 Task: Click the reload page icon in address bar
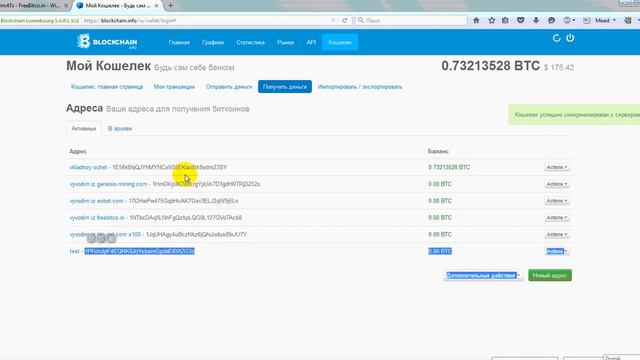pos(344,20)
